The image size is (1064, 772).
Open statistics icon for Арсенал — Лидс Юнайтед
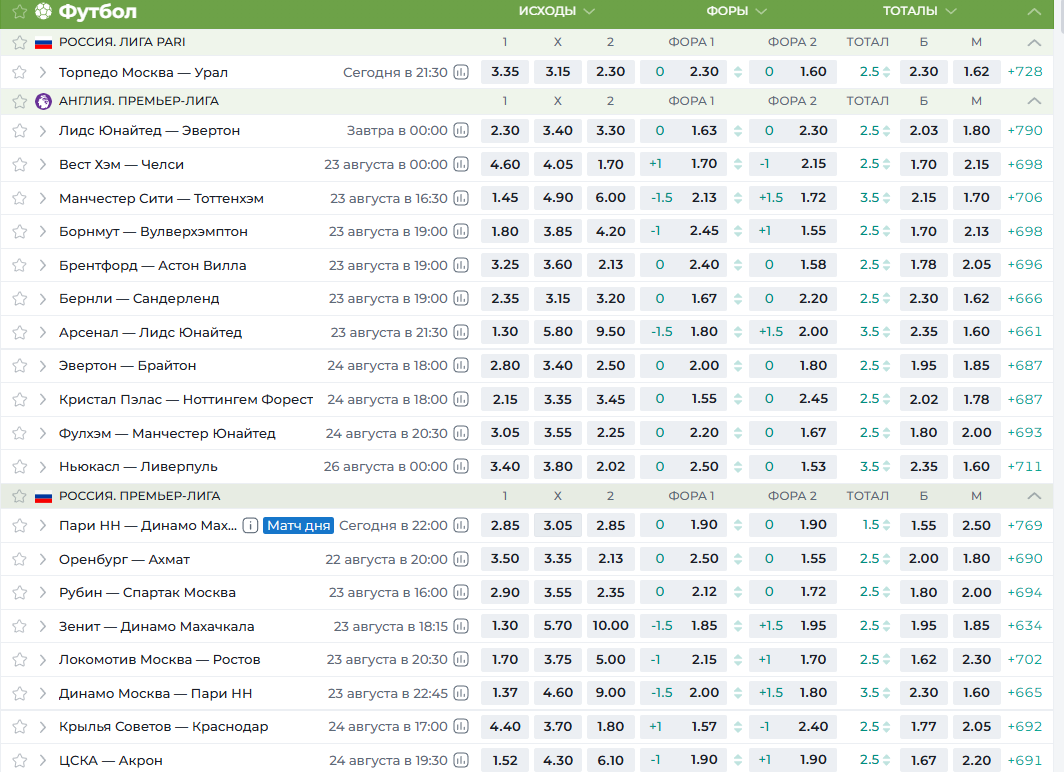(461, 332)
